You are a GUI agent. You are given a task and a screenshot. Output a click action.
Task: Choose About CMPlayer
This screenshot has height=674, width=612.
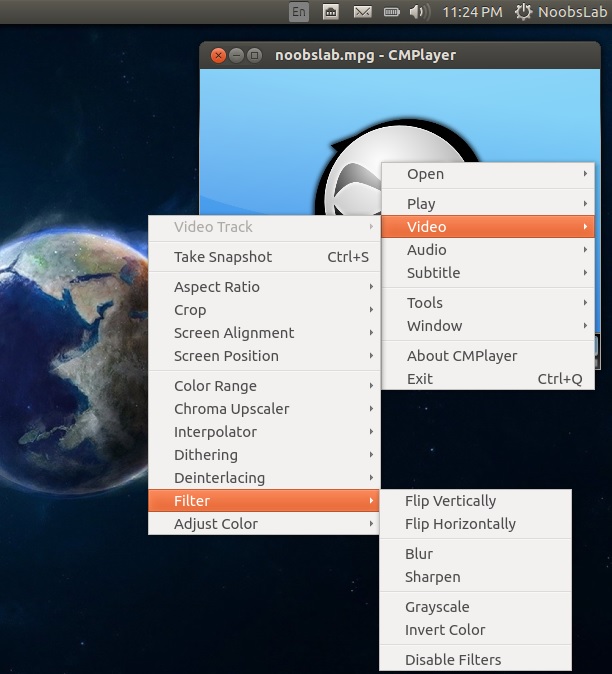coord(488,356)
